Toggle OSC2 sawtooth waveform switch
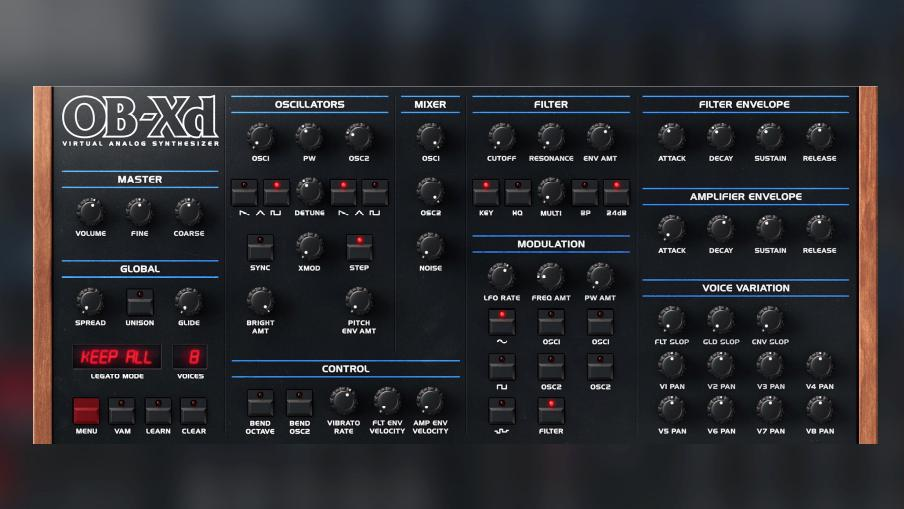 (x=343, y=193)
